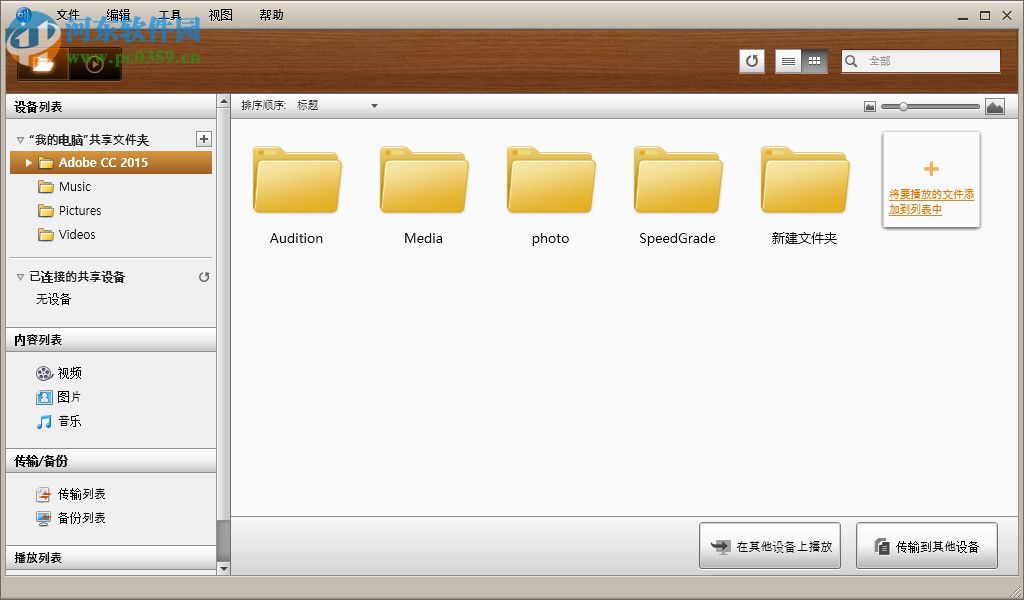Screen dimensions: 1024x600
Task: Open the 备份列表 backup list icon
Action: [x=44, y=518]
